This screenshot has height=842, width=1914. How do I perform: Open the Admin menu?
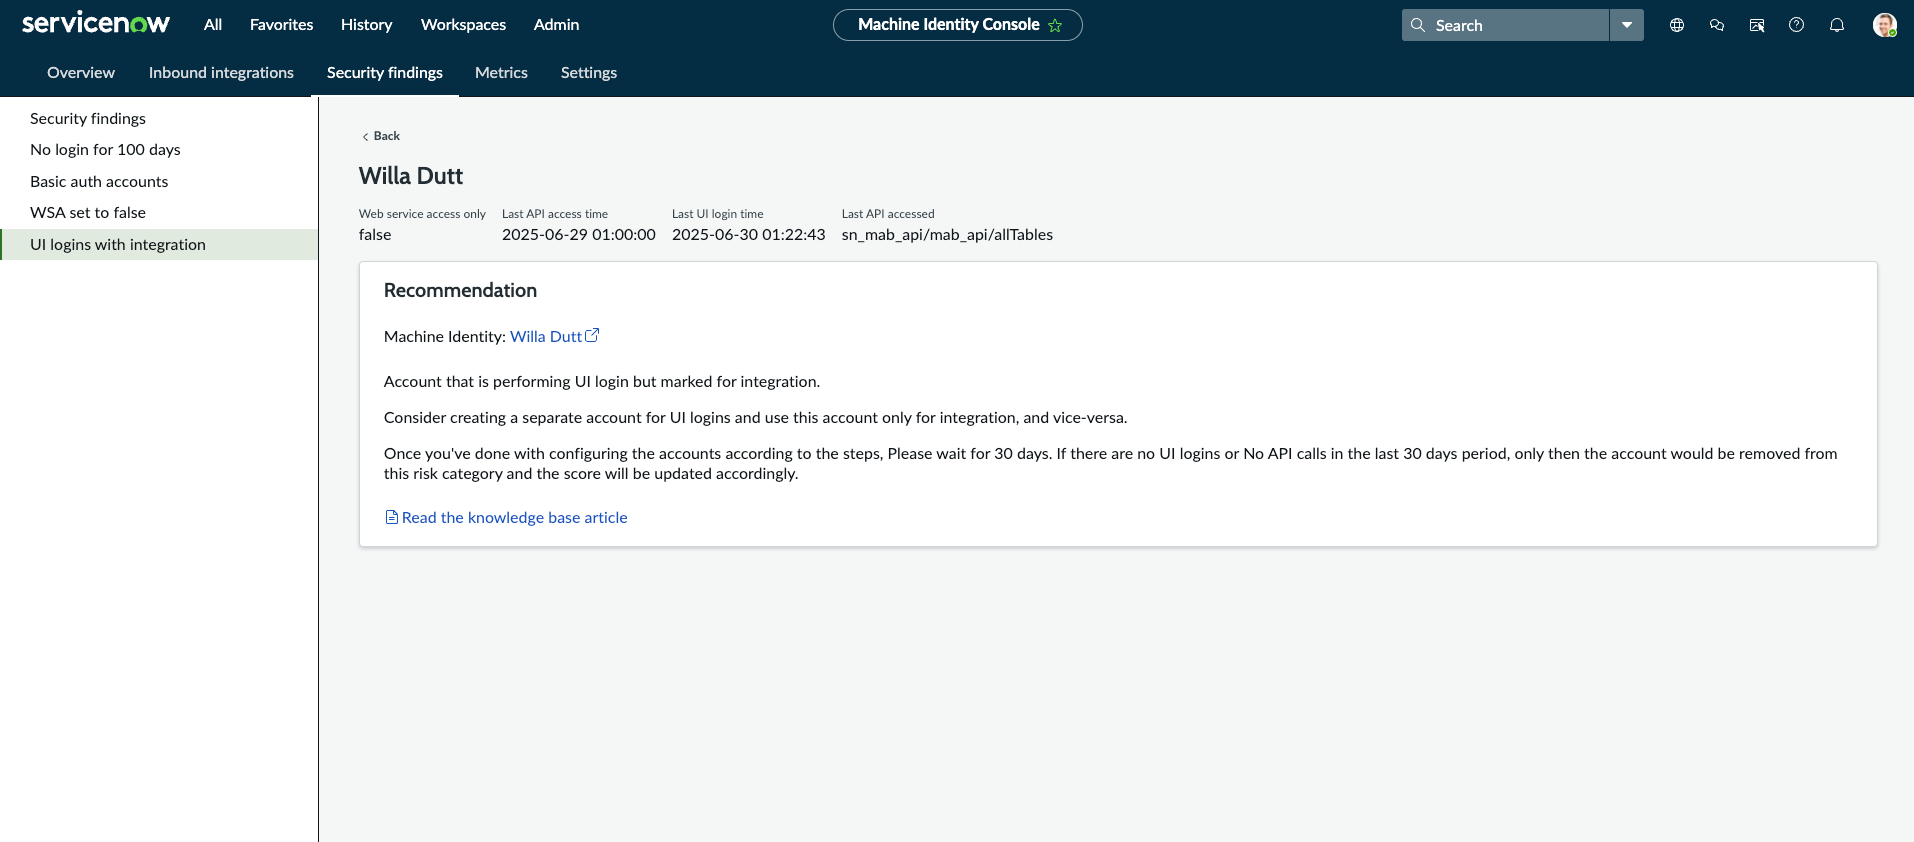pos(556,25)
